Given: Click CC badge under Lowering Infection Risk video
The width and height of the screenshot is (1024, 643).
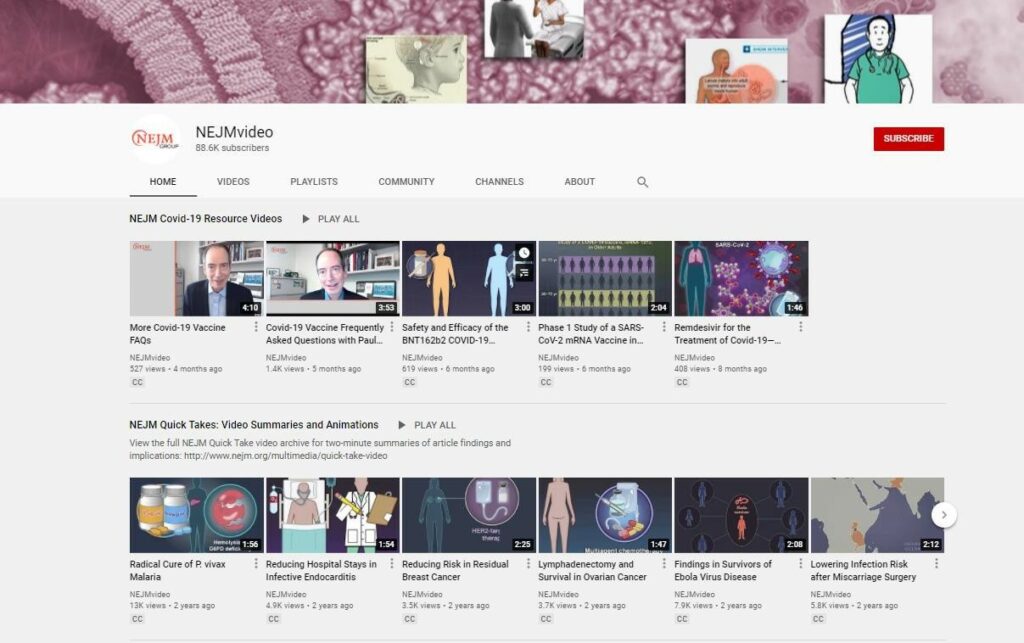Looking at the screenshot, I should (x=818, y=619).
